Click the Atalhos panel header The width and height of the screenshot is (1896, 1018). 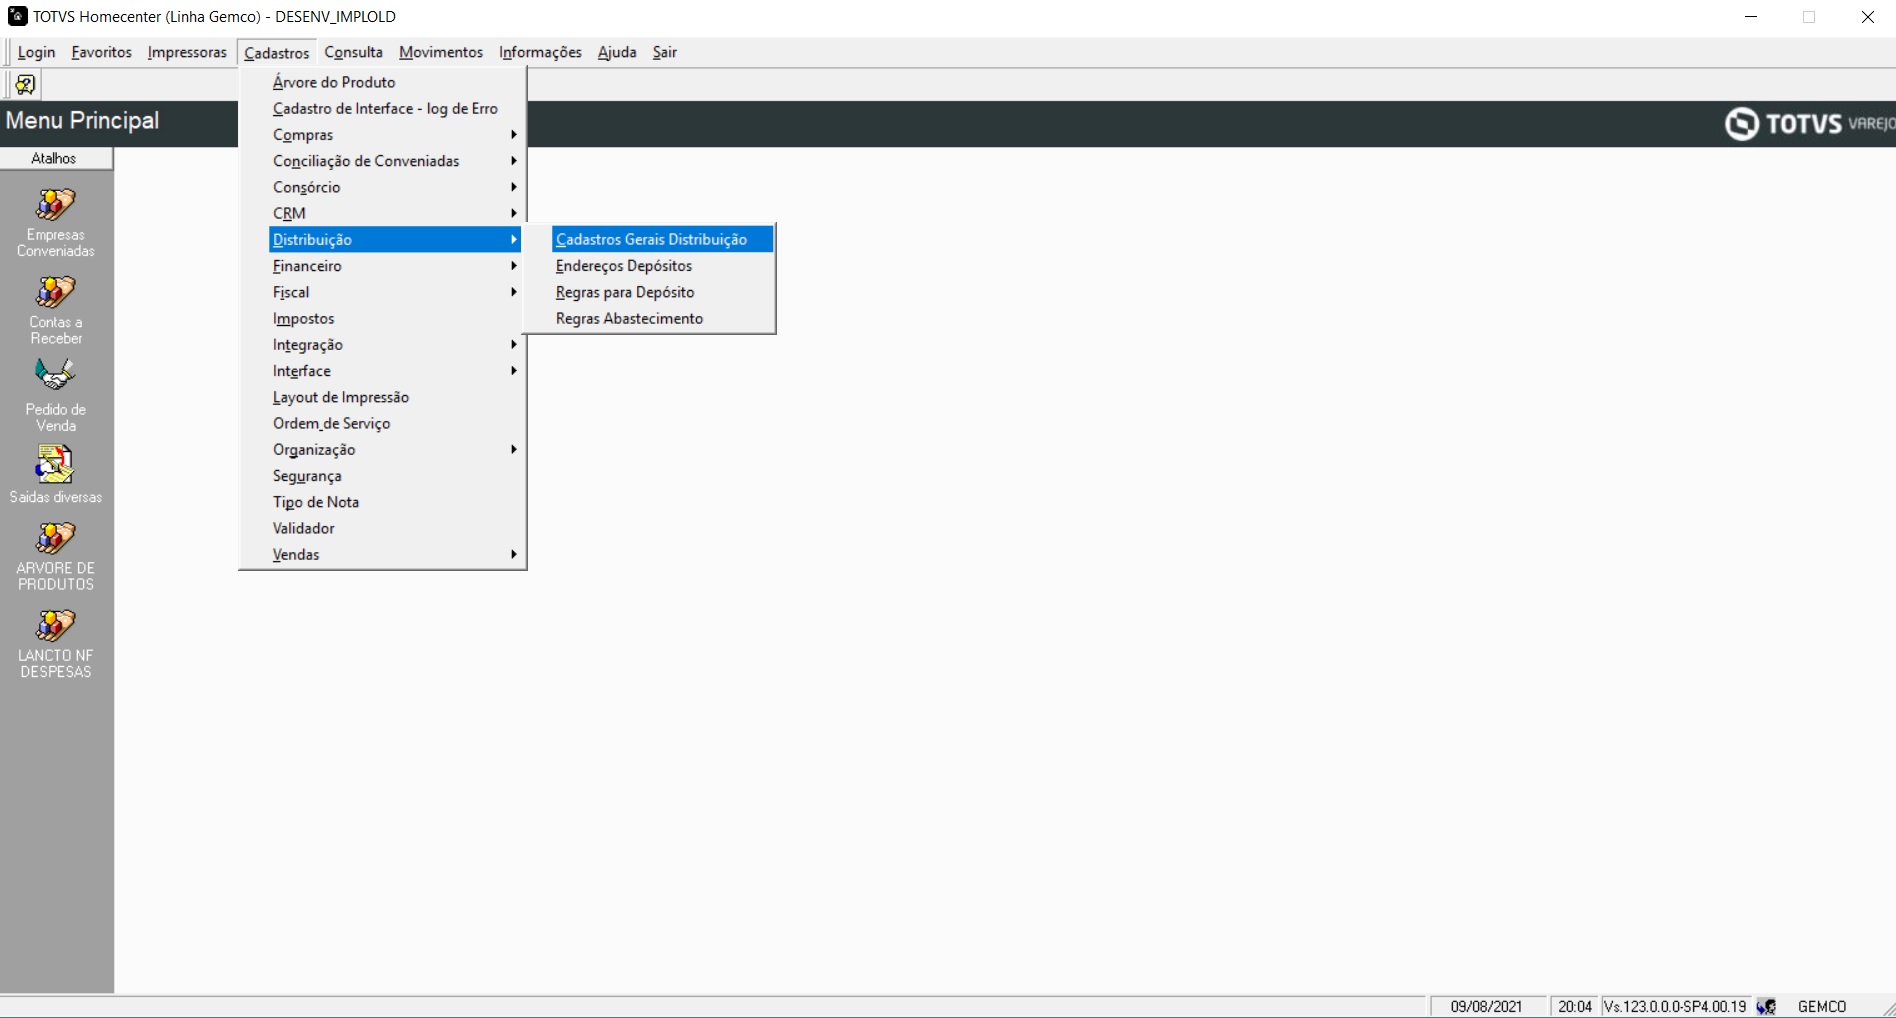click(56, 158)
